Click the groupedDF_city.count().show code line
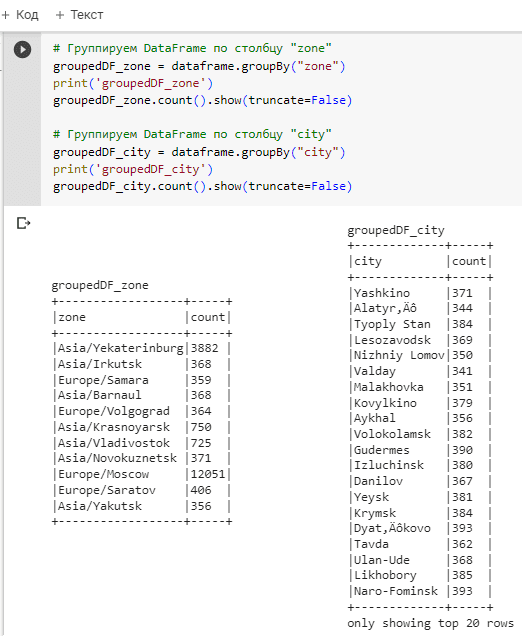This screenshot has height=636, width=522. pos(202,186)
